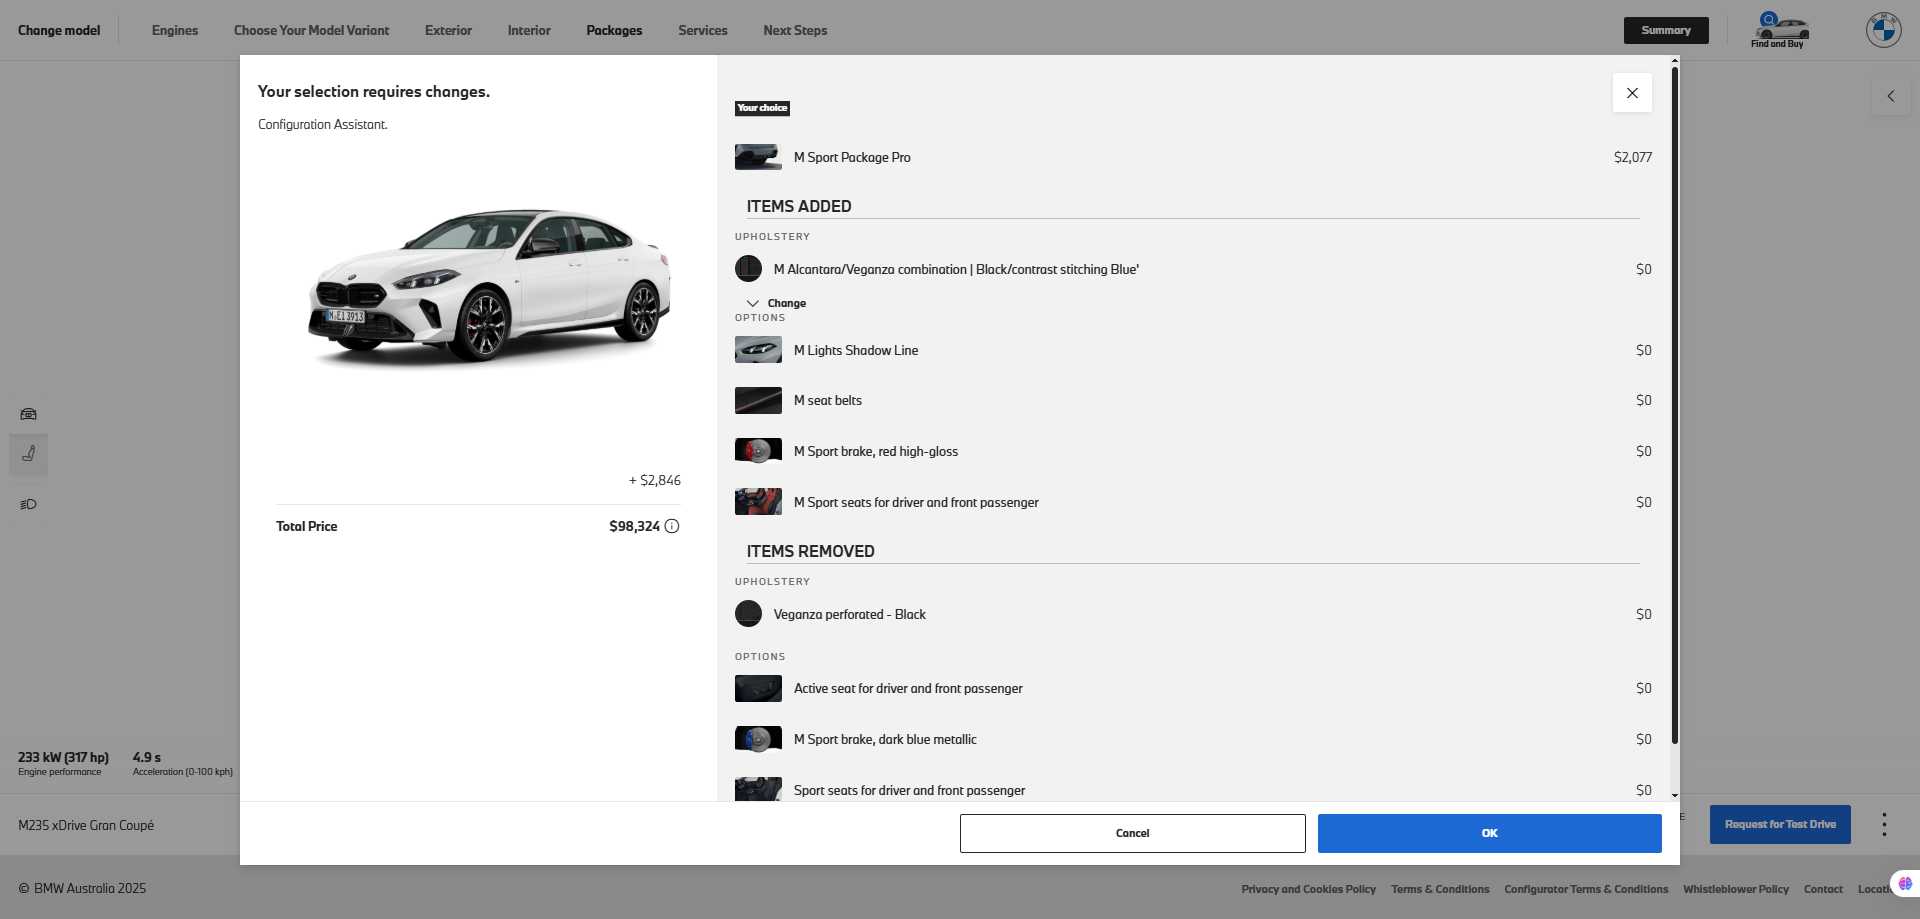Open the Services tab
Image resolution: width=1920 pixels, height=919 pixels.
[703, 30]
